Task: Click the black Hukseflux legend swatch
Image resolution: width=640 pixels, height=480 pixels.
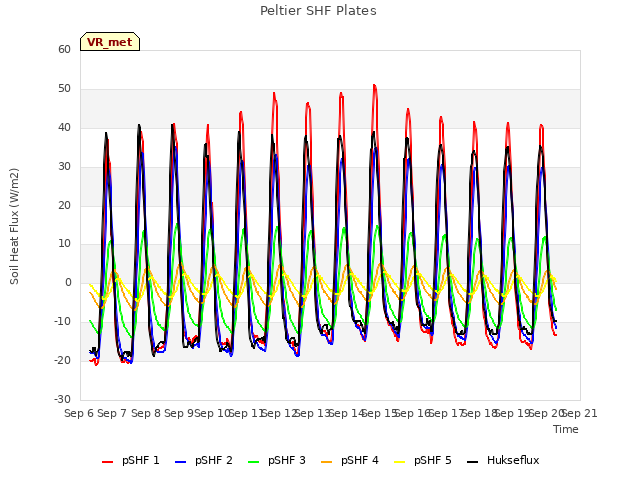Action: tap(472, 462)
